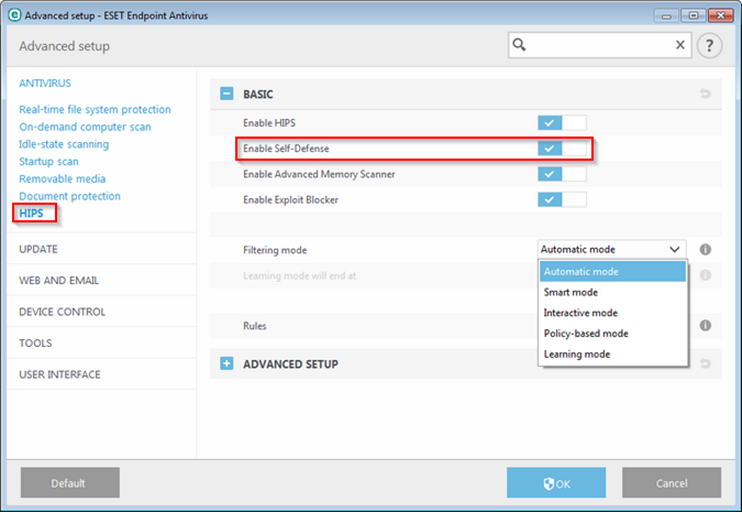The height and width of the screenshot is (512, 742).
Task: Click the Cancel button
Action: pos(671,483)
